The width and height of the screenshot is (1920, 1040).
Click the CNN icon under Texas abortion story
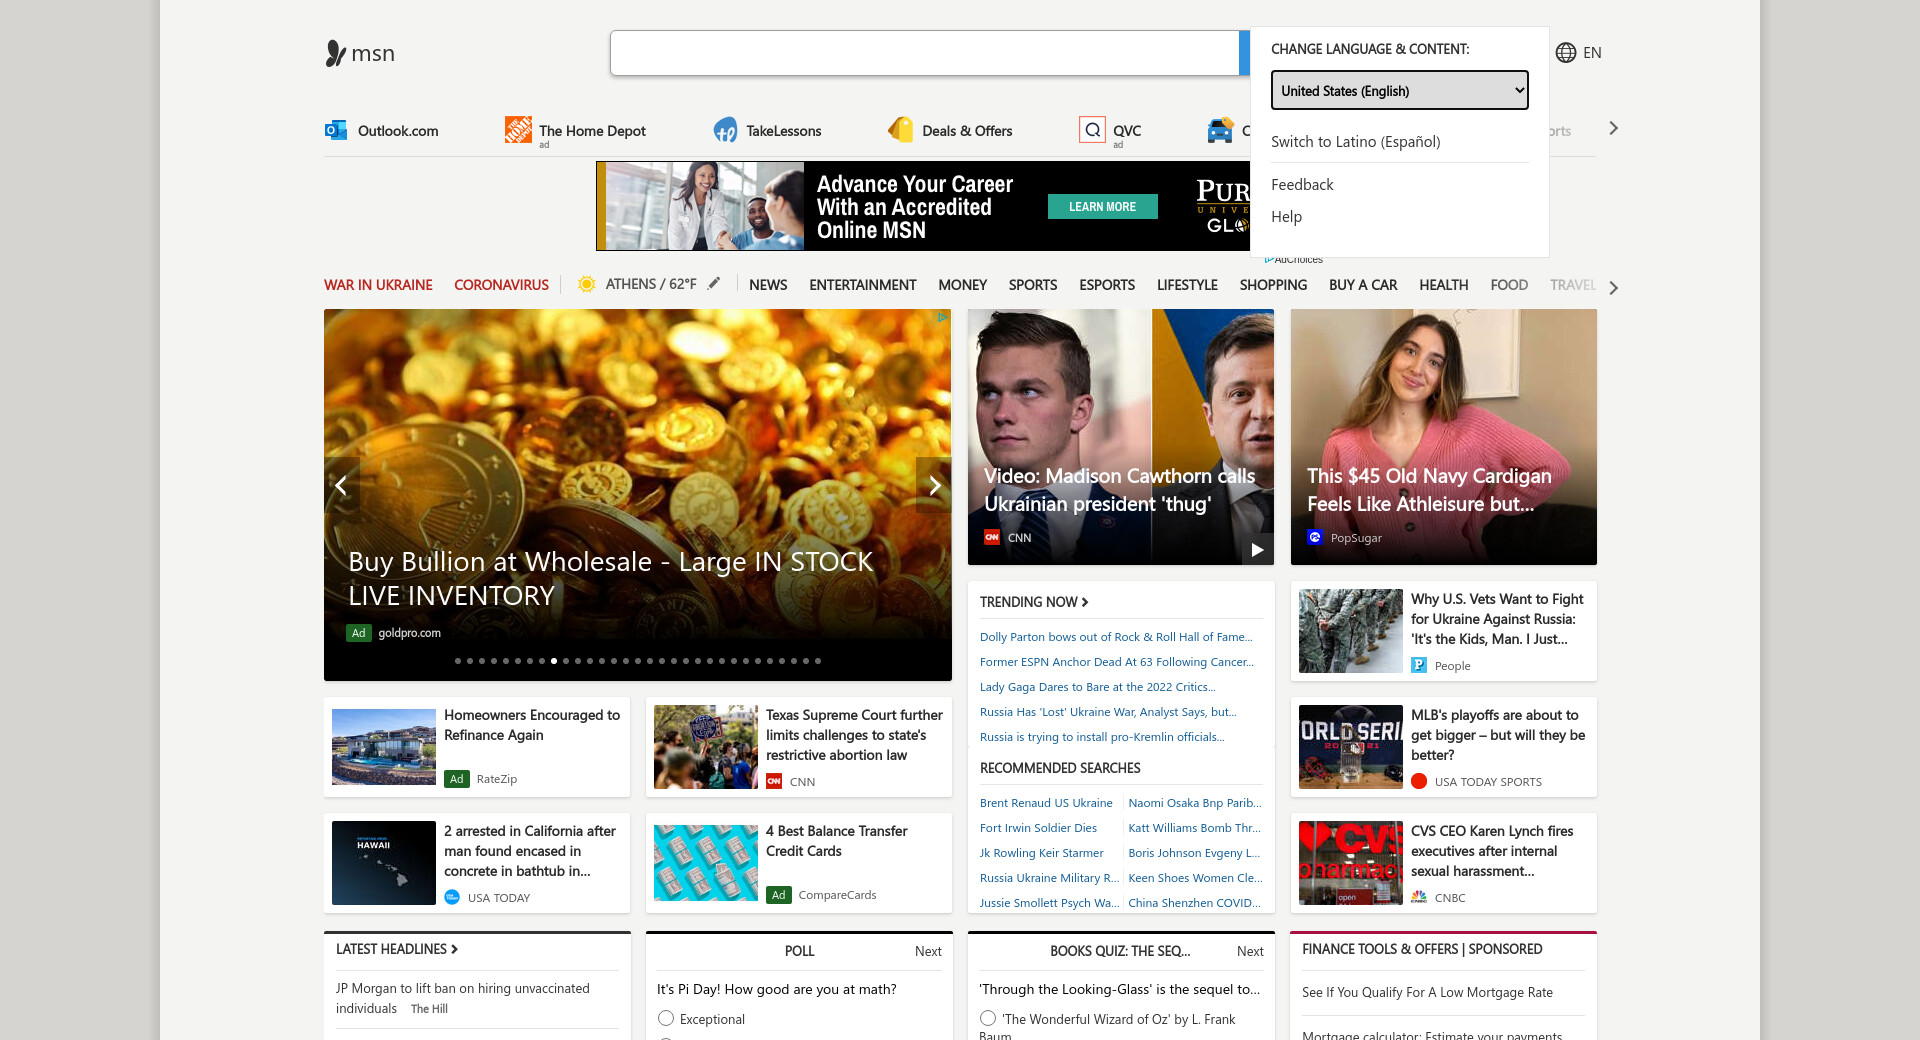click(x=774, y=781)
